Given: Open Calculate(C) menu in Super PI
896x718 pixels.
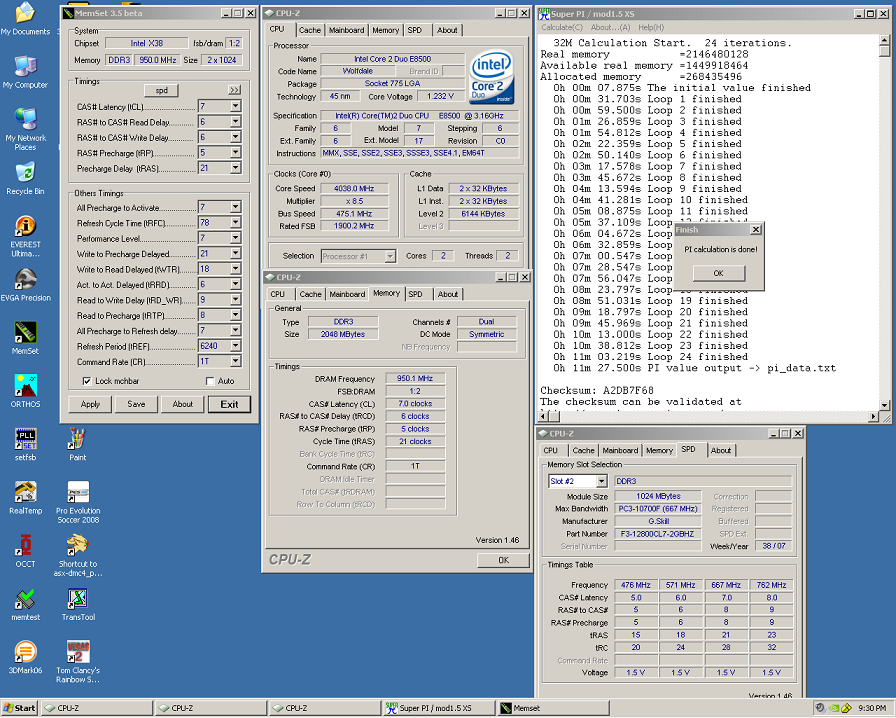Looking at the screenshot, I should [562, 27].
